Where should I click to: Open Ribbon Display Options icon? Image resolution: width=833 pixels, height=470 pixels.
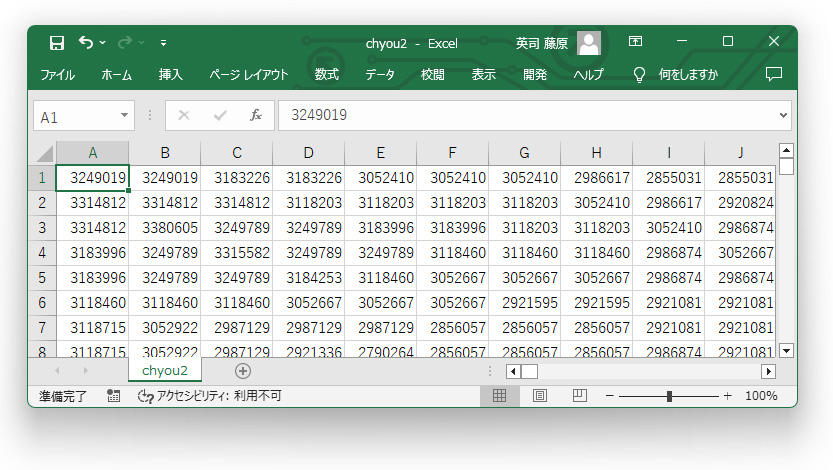635,41
